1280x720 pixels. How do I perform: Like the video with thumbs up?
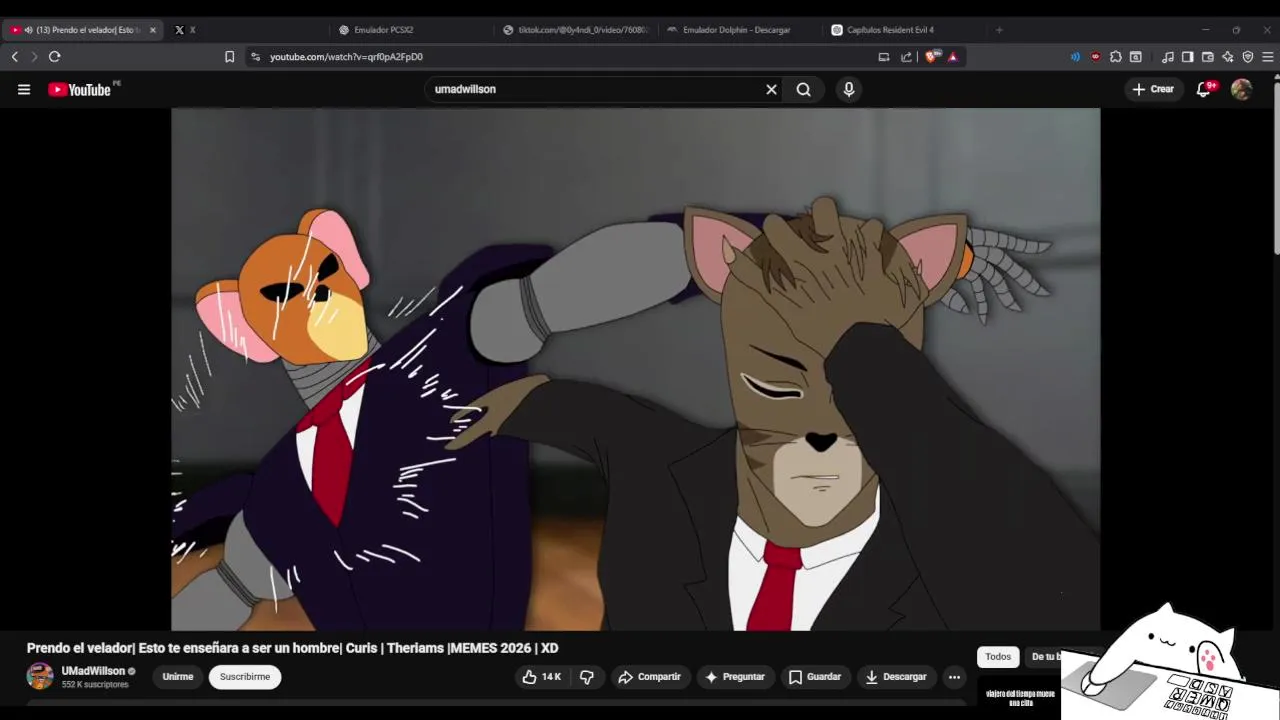click(541, 677)
